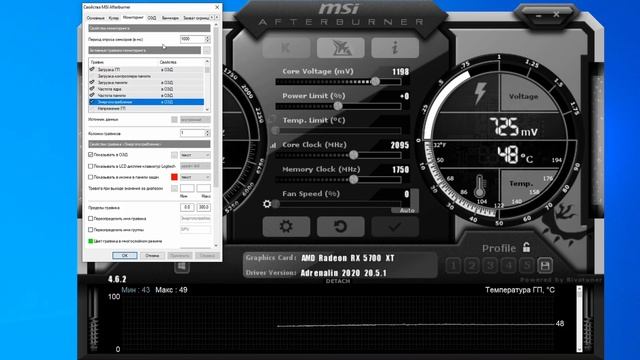The height and width of the screenshot is (360, 640).
Task: Click graph list scroll-up arrow
Action: tap(207, 61)
